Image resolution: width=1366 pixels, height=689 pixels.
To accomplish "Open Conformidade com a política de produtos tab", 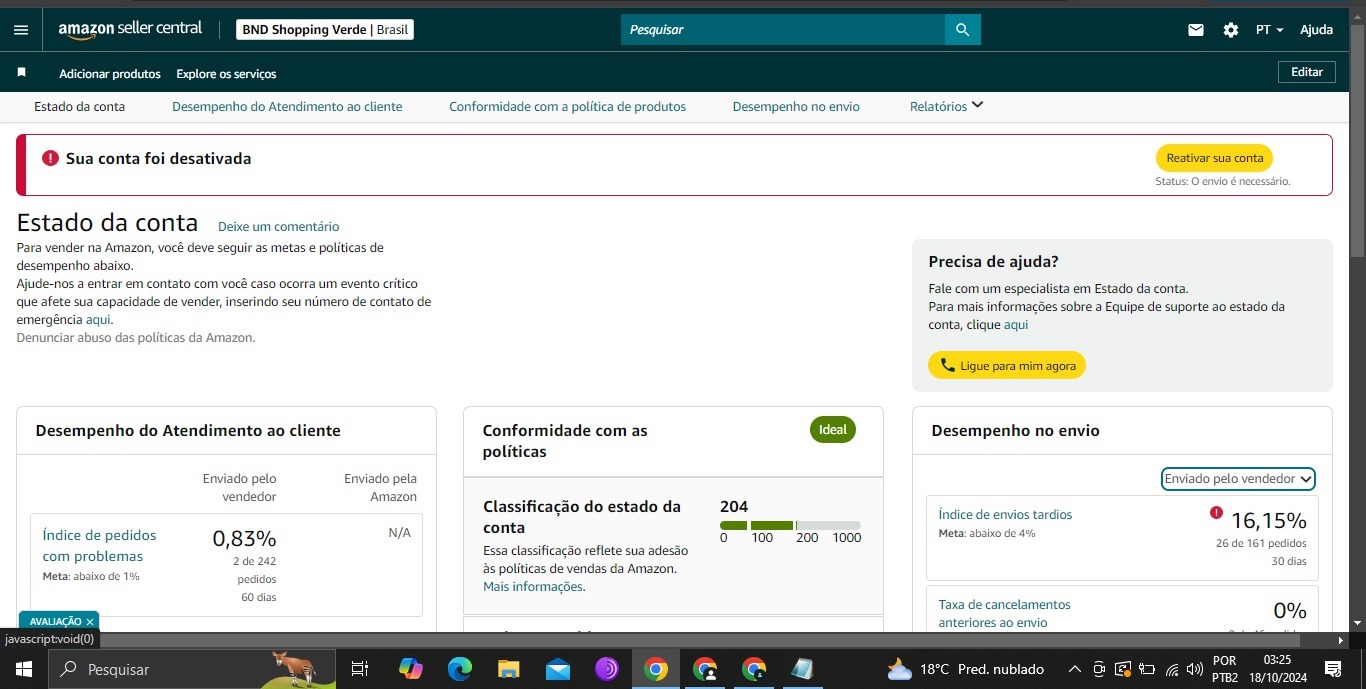I will click(567, 106).
